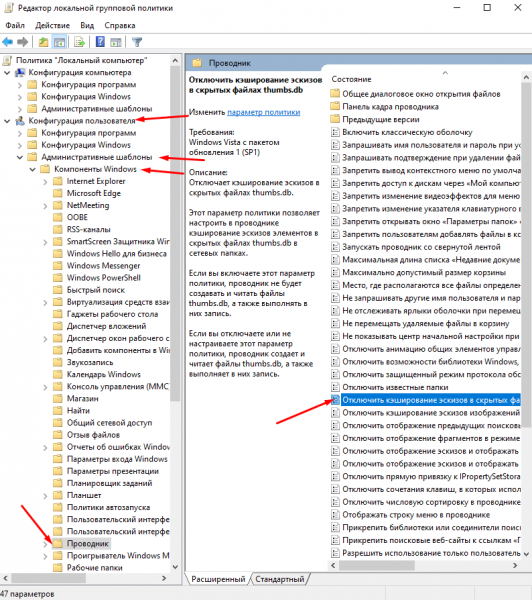This screenshot has height=600, width=532.
Task: Click folder icon of 'Панель кадра проводника'
Action: click(x=335, y=106)
